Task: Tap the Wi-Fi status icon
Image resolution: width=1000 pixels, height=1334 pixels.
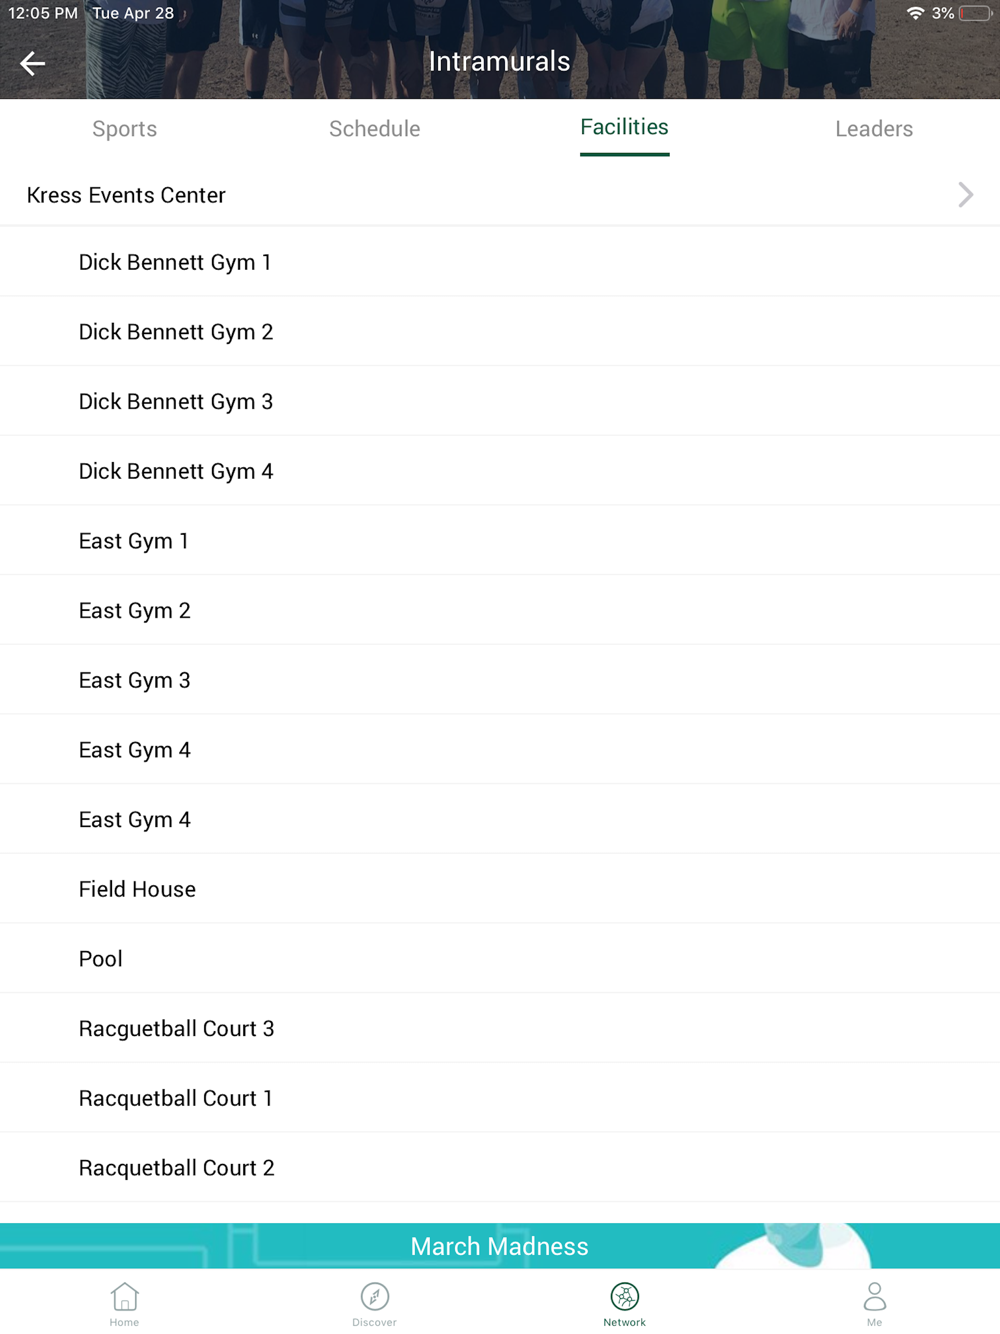Action: [x=914, y=14]
